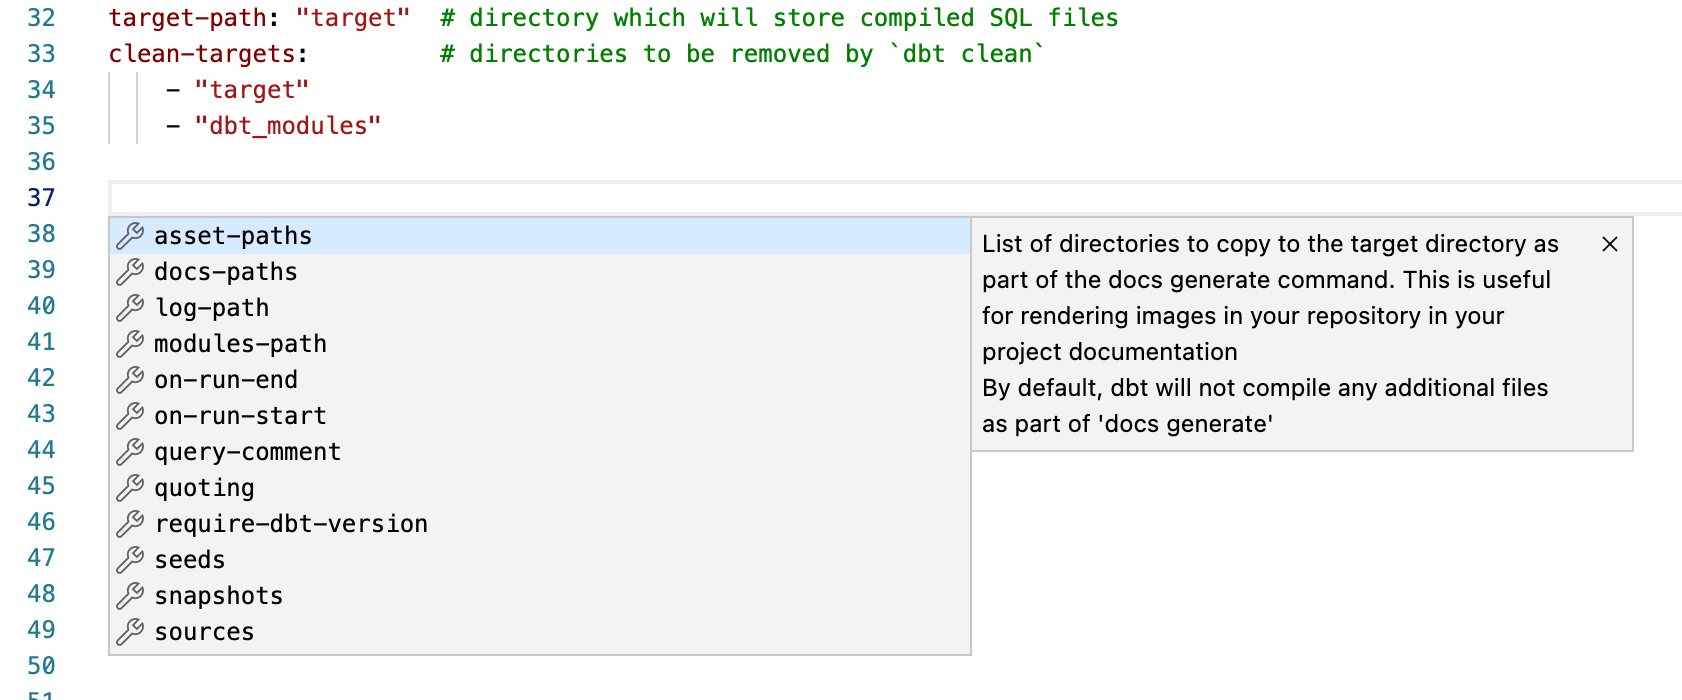Click the clean-targets key on line 33
This screenshot has width=1682, height=700.
pos(202,54)
